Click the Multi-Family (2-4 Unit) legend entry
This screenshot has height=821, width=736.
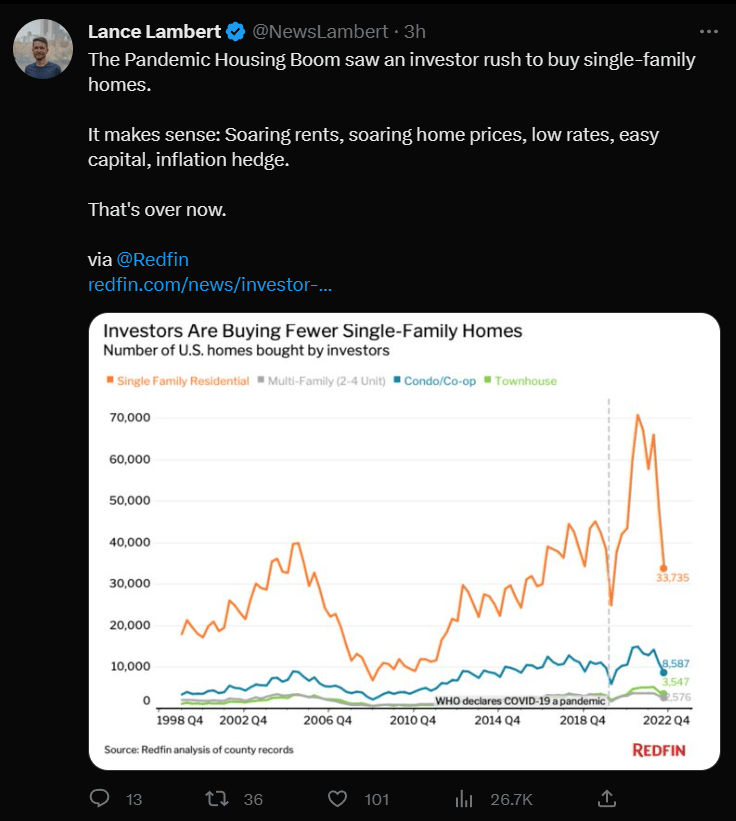pos(321,381)
